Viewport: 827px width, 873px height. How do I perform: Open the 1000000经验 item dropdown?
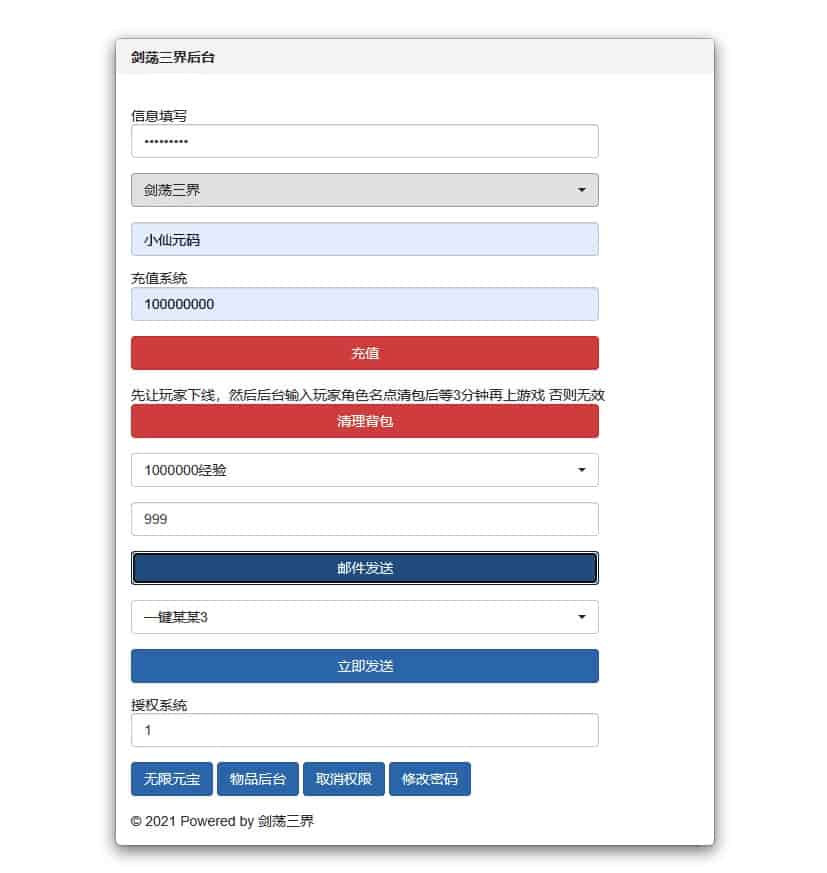(365, 470)
